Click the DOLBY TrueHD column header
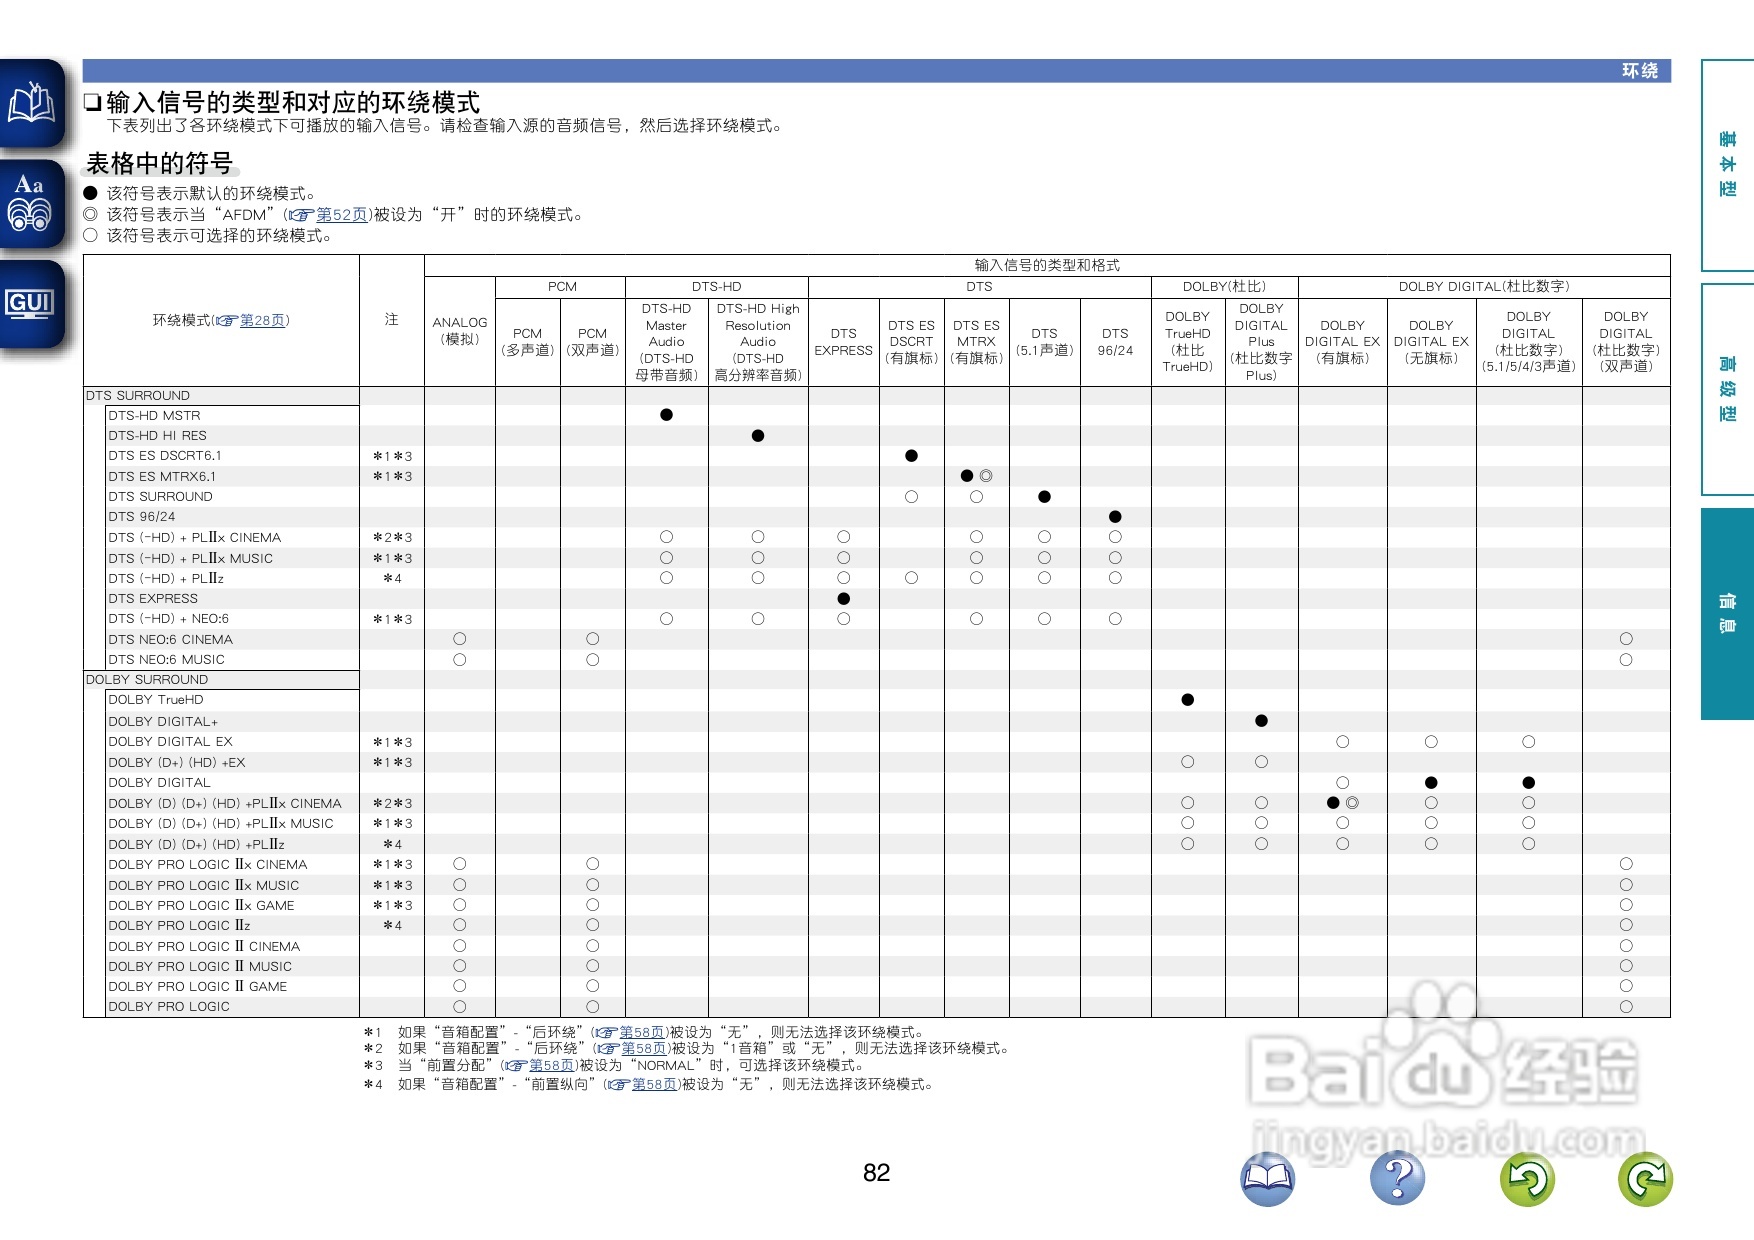 point(1188,342)
